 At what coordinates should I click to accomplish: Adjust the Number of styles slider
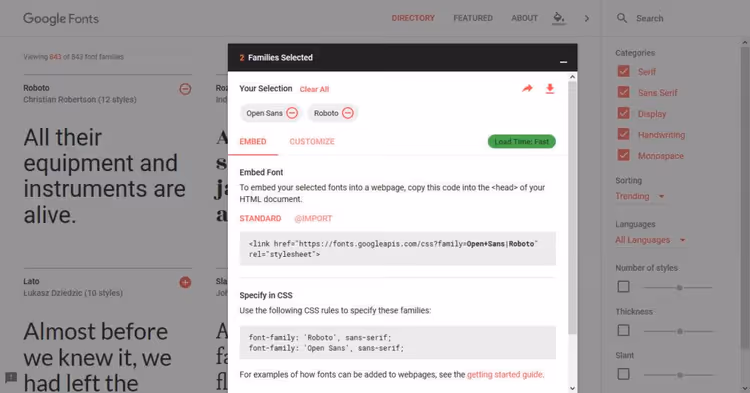point(679,287)
